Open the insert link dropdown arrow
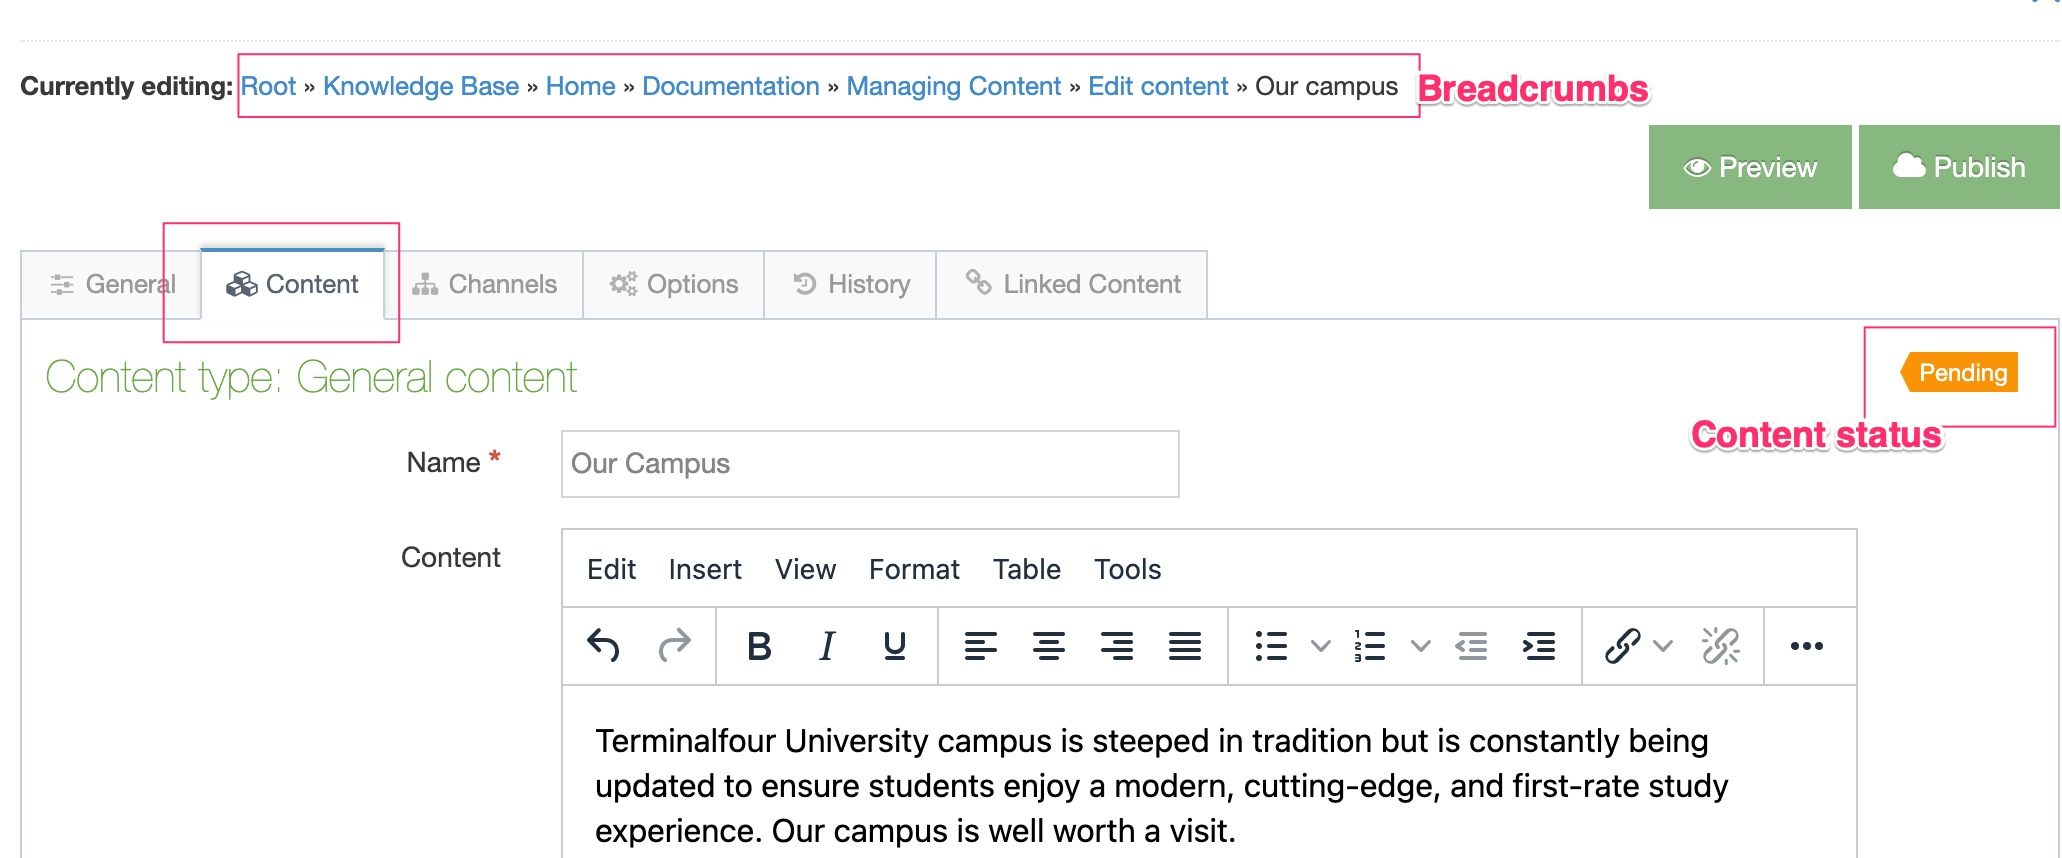This screenshot has height=858, width=2062. click(x=1663, y=646)
